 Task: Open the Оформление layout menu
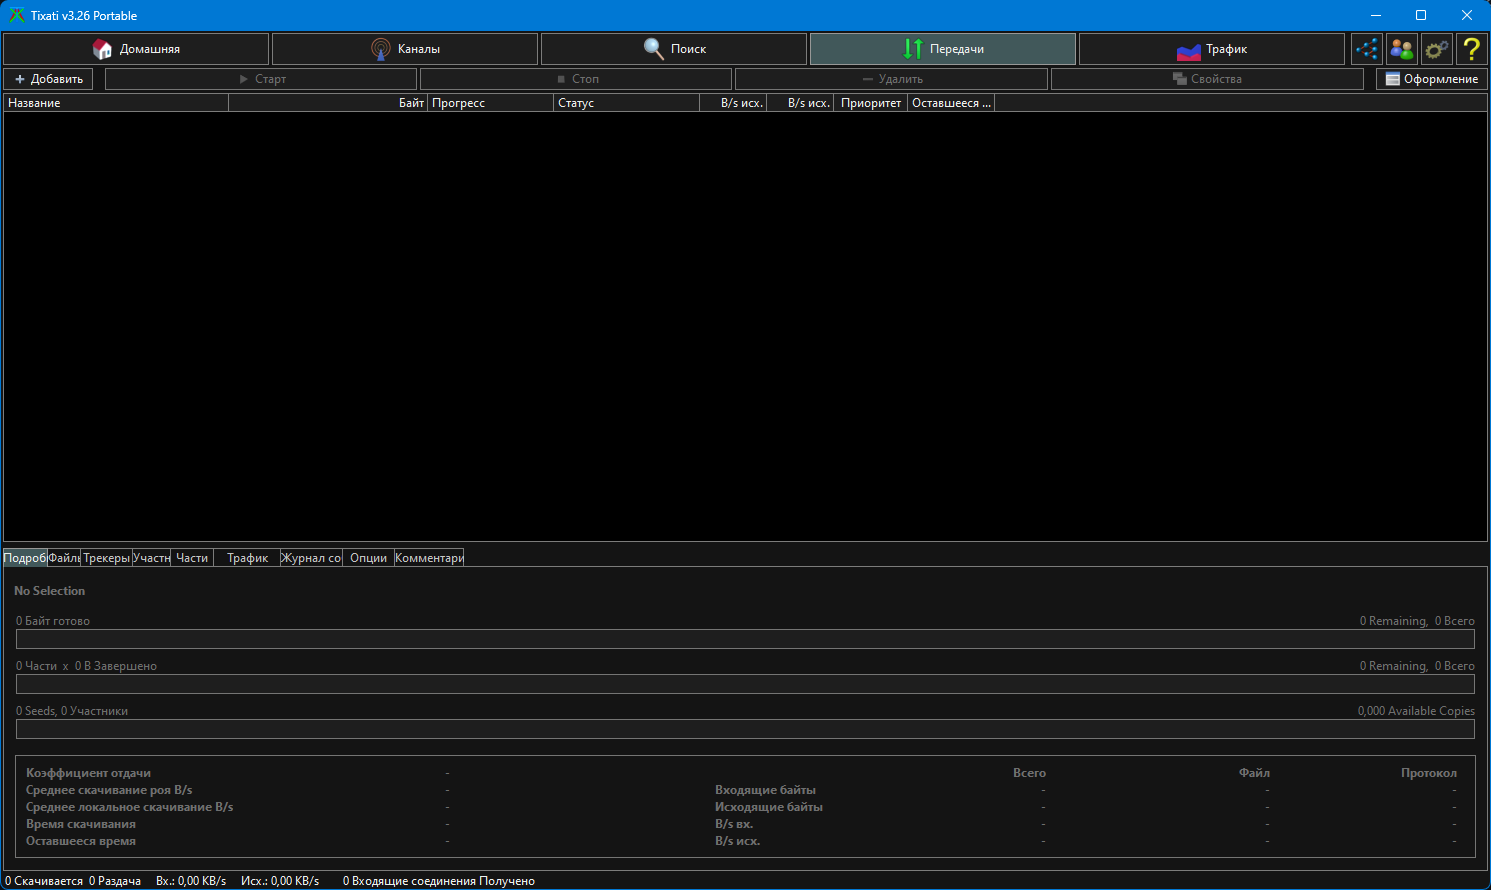[x=1431, y=79]
